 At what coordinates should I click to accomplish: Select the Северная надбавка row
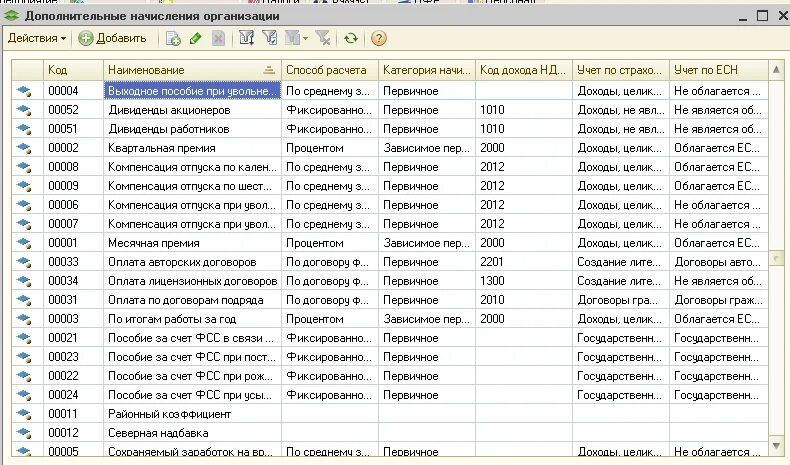pyautogui.click(x=390, y=433)
